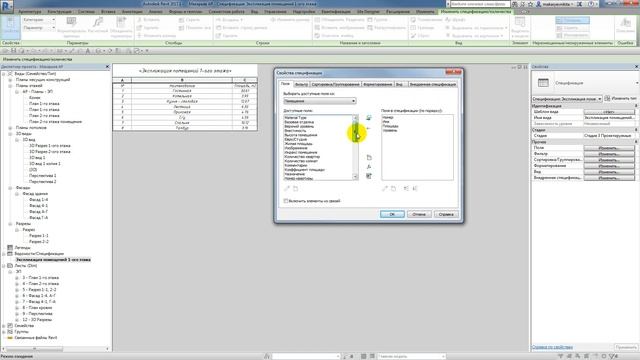Open Помещения available fields dropdown
The width and height of the screenshot is (640, 360).
coord(320,101)
